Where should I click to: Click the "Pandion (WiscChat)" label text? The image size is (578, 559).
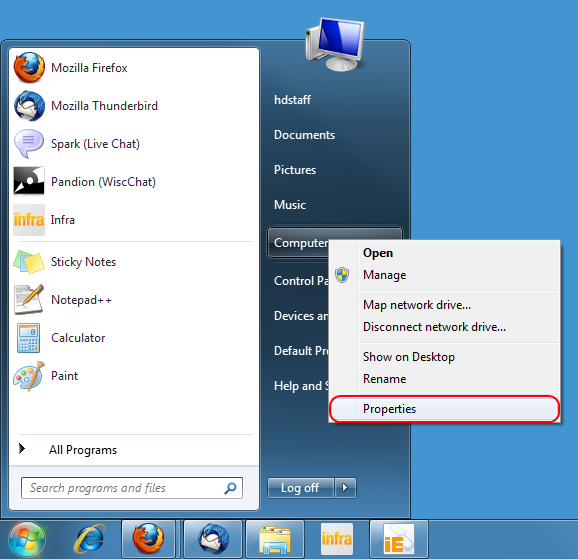pos(103,182)
